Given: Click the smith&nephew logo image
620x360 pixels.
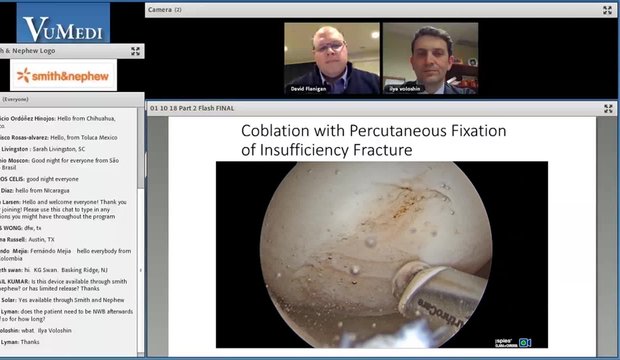Looking at the screenshot, I should (63, 75).
